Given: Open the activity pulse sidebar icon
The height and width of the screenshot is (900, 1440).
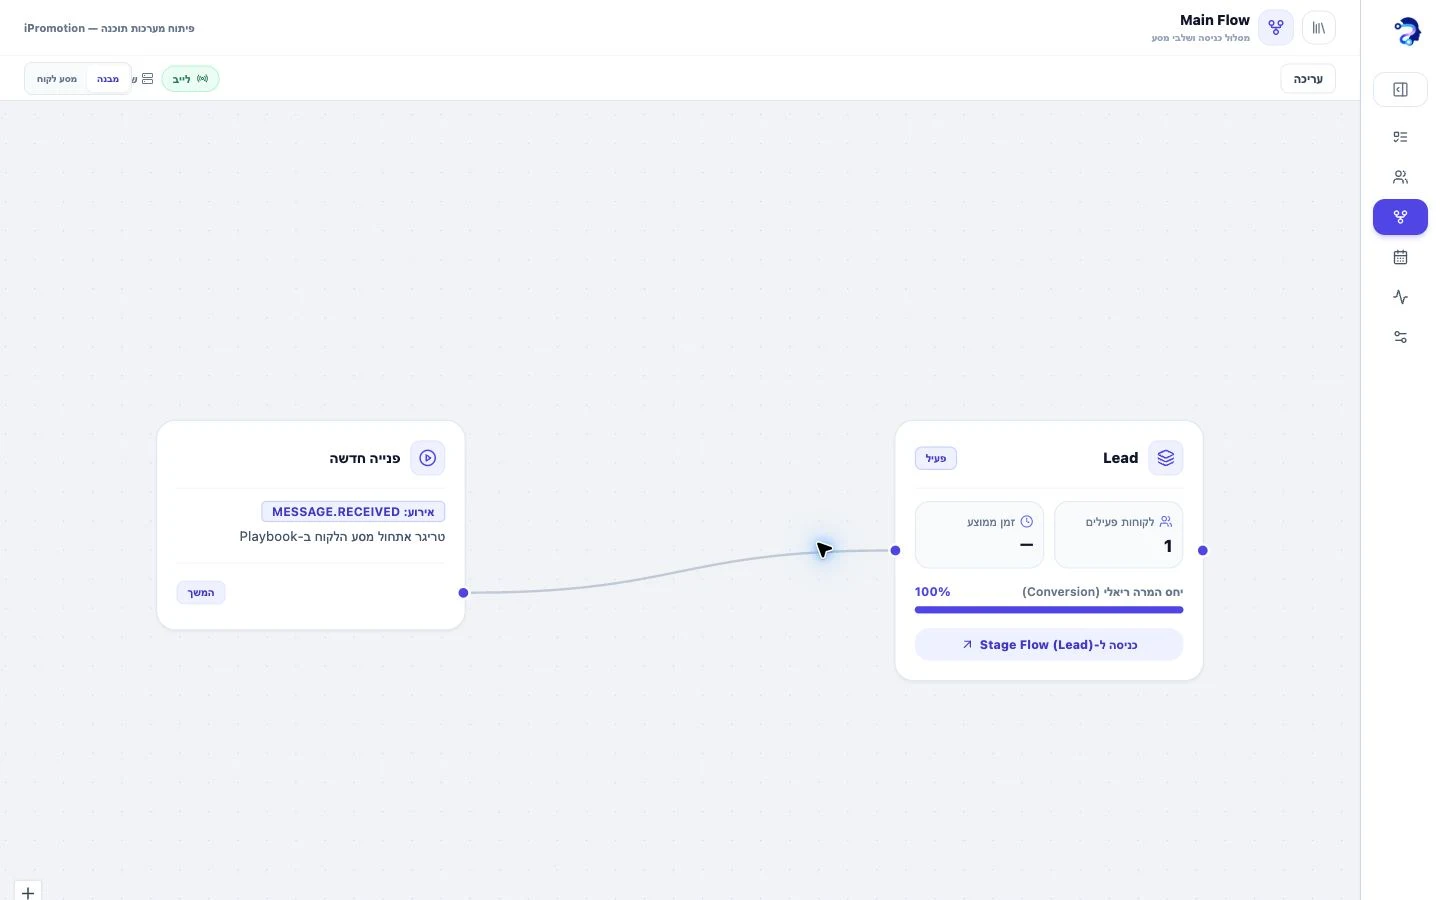Looking at the screenshot, I should click(x=1400, y=297).
